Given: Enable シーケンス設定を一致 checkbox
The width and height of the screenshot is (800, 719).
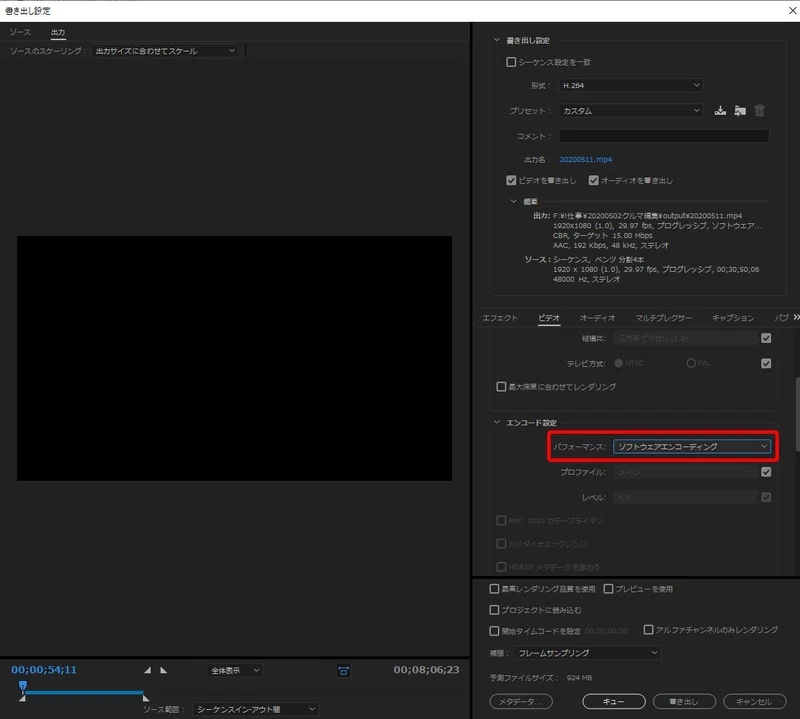Looking at the screenshot, I should [511, 62].
